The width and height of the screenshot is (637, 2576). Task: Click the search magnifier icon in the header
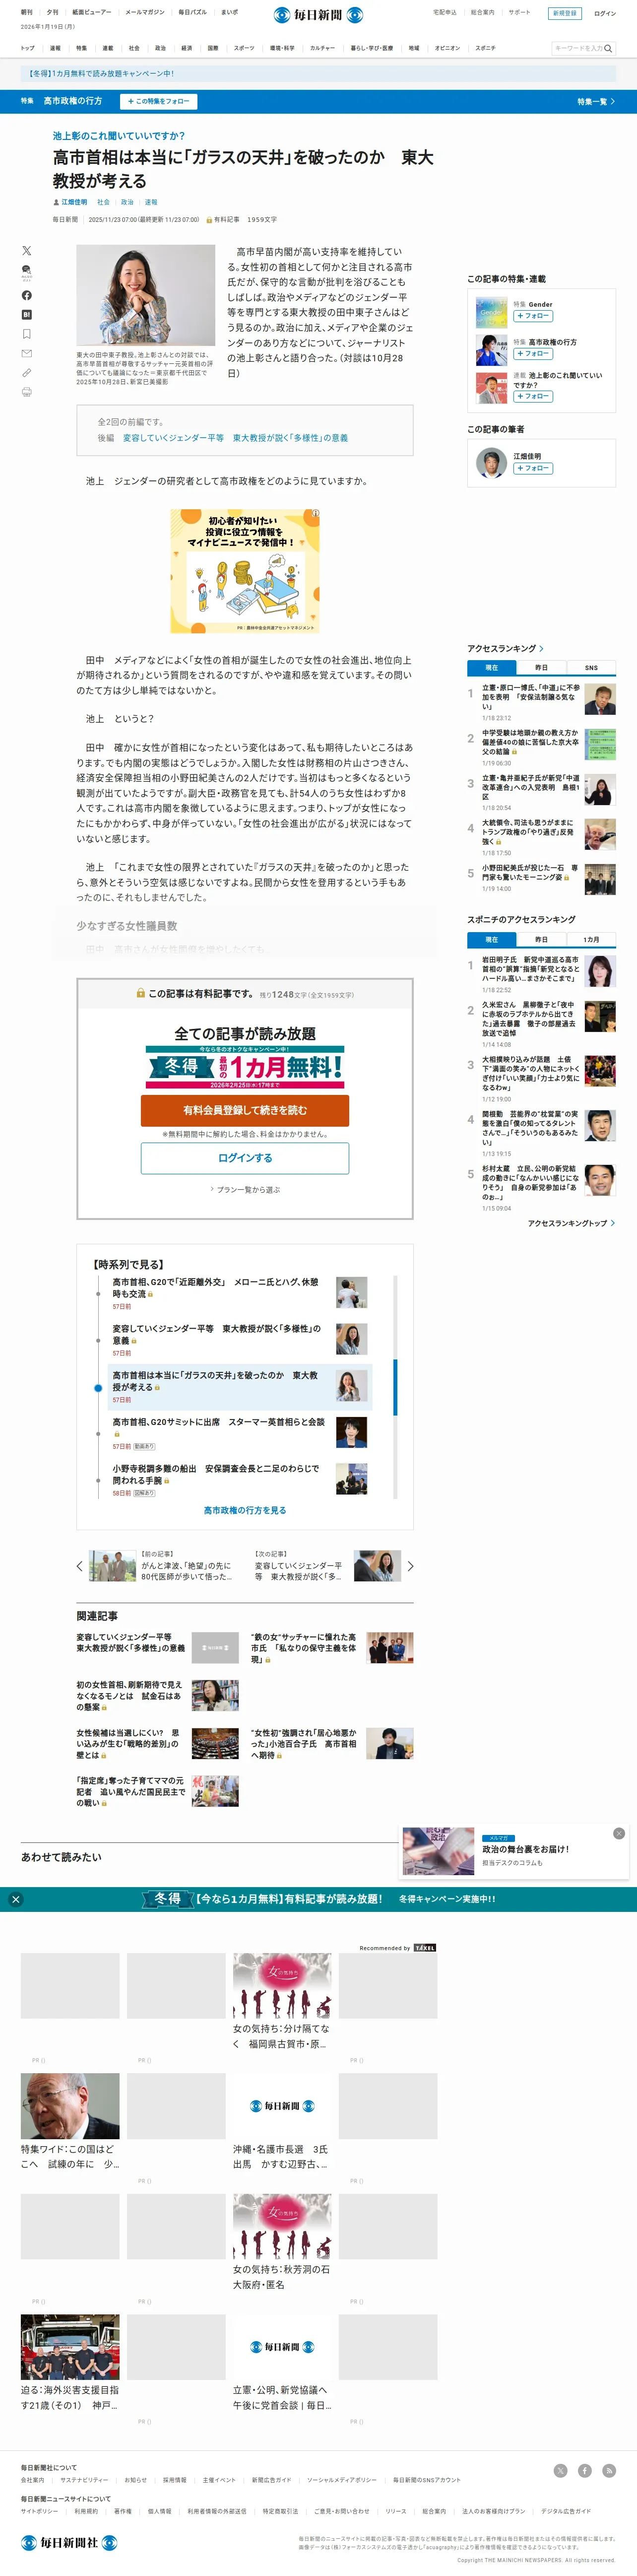coord(608,48)
